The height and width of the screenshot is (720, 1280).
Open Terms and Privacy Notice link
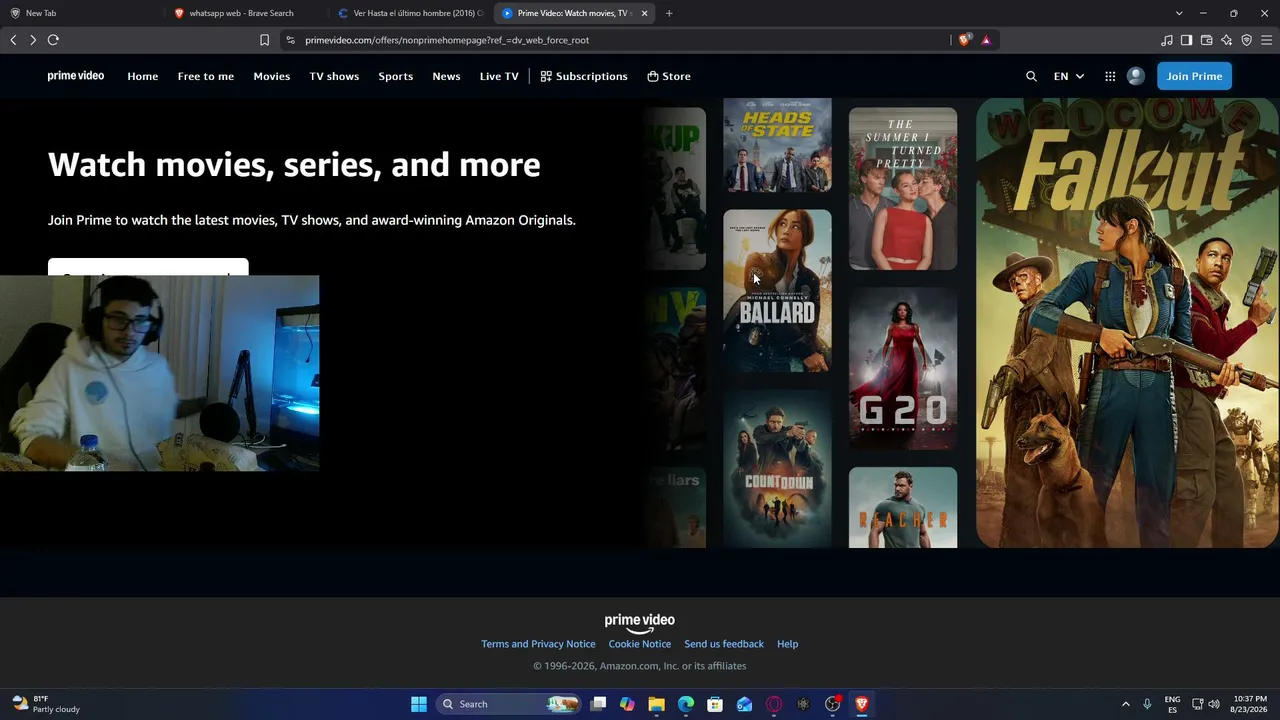(538, 644)
